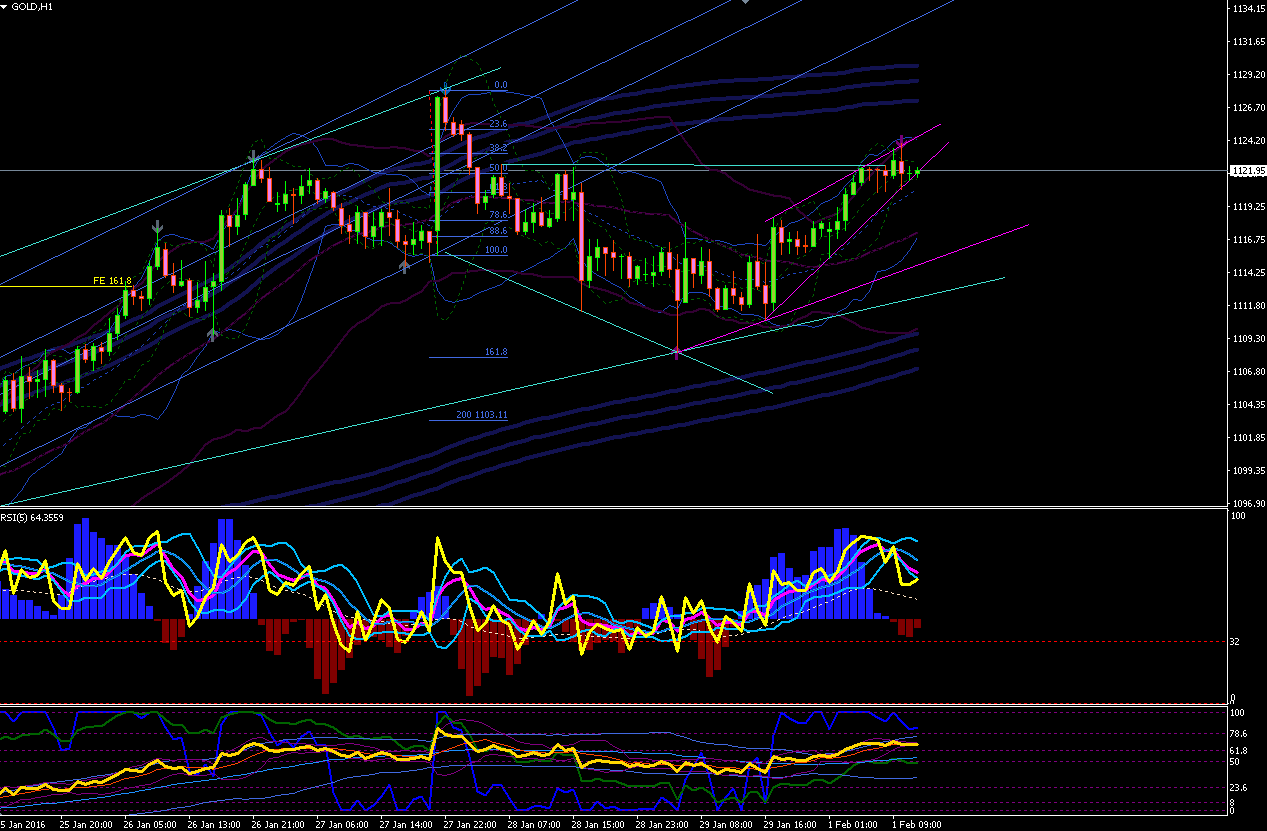The image size is (1267, 831).
Task: Click the 26 Jan 21:00 time label
Action: coord(278,825)
